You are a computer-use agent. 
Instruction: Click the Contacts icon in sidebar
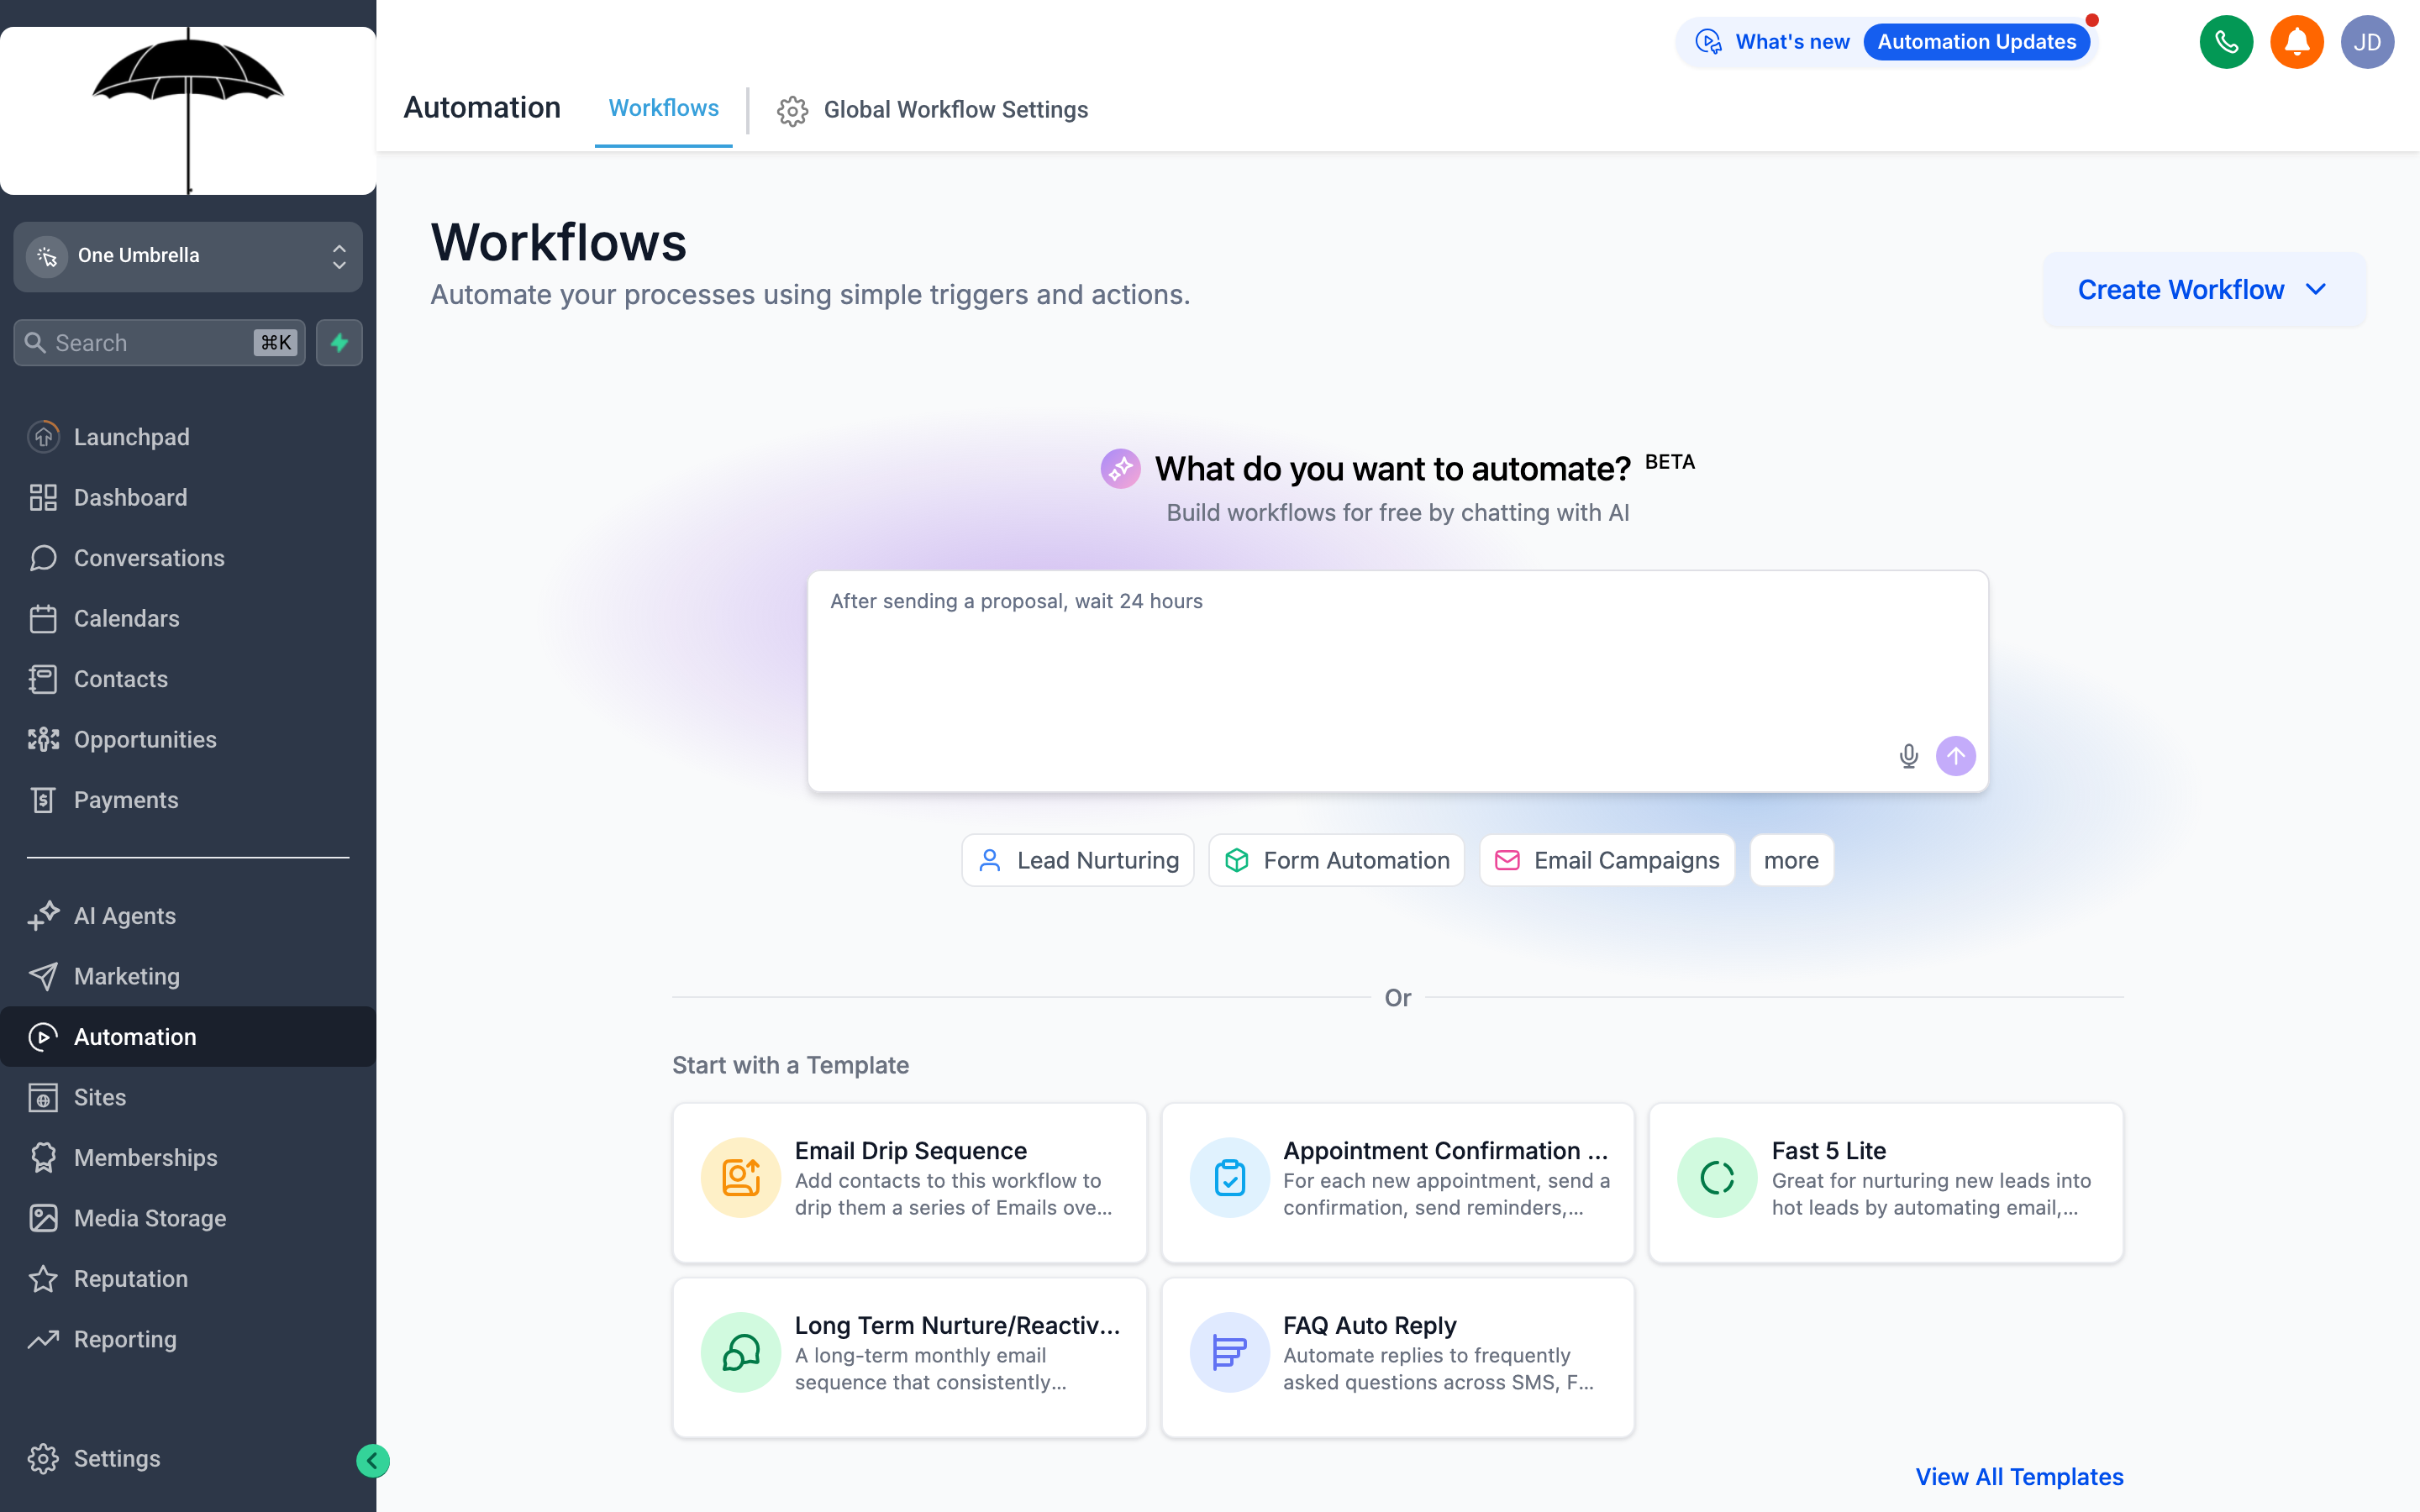tap(43, 679)
